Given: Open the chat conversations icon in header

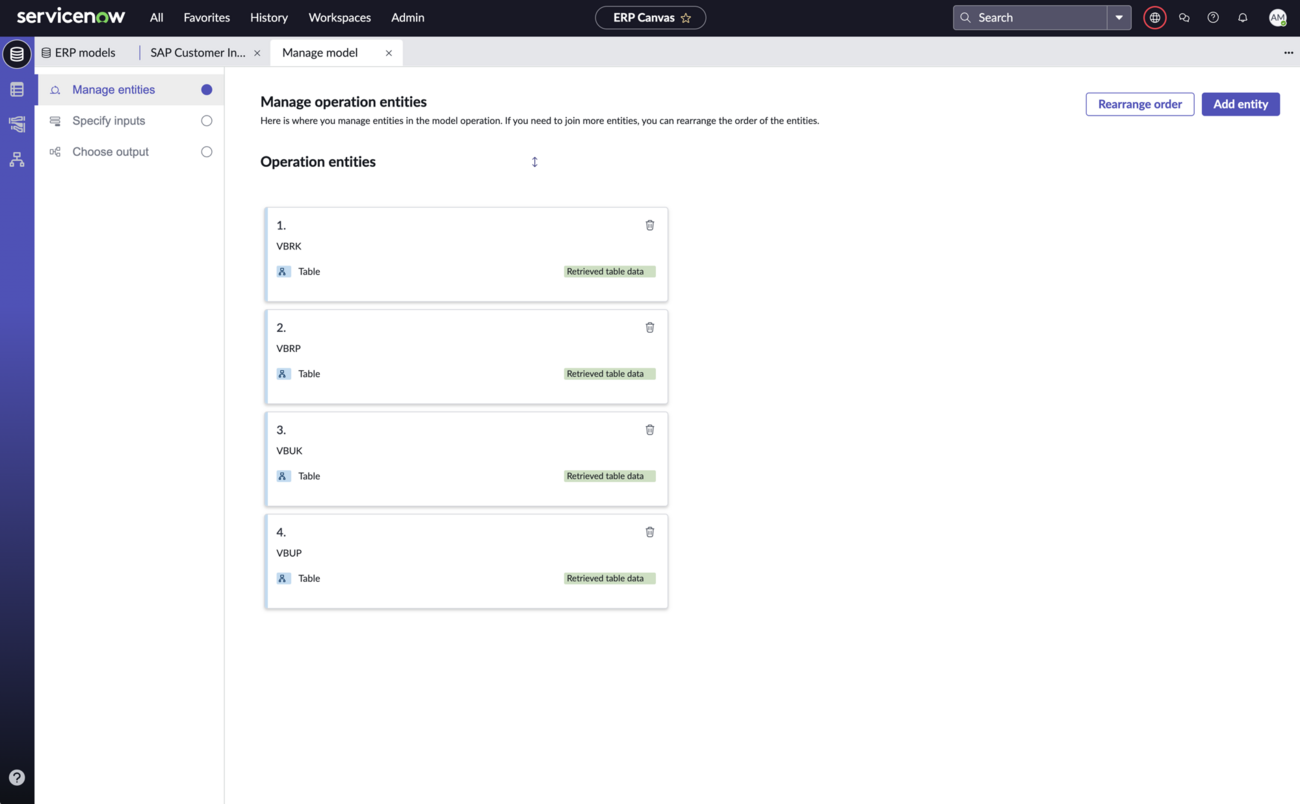Looking at the screenshot, I should coord(1184,18).
